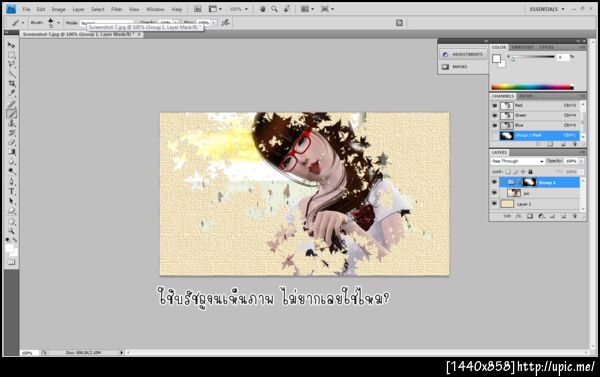
Task: Select the Path Selection tool
Action: pos(11,201)
